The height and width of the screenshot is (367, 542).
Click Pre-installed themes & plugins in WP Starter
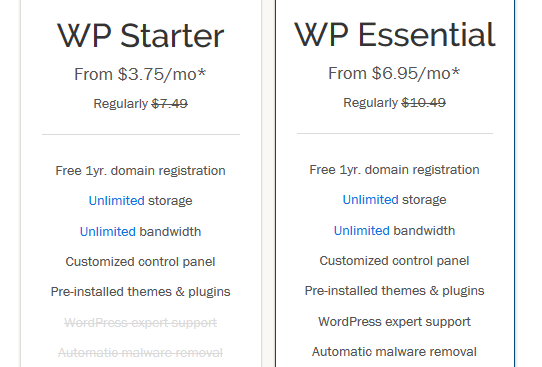tap(140, 292)
